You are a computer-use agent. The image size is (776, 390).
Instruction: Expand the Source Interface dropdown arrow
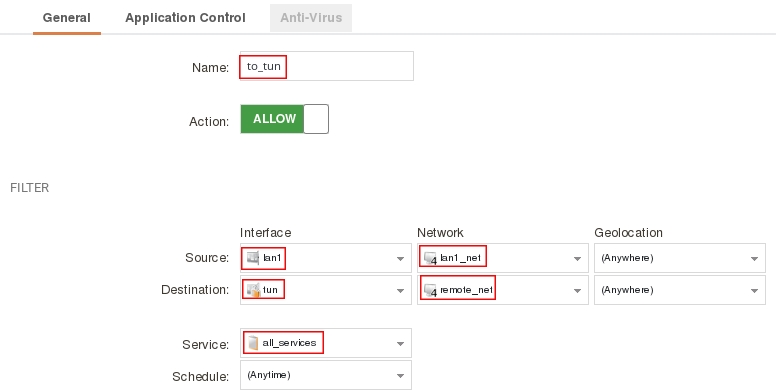[400, 258]
